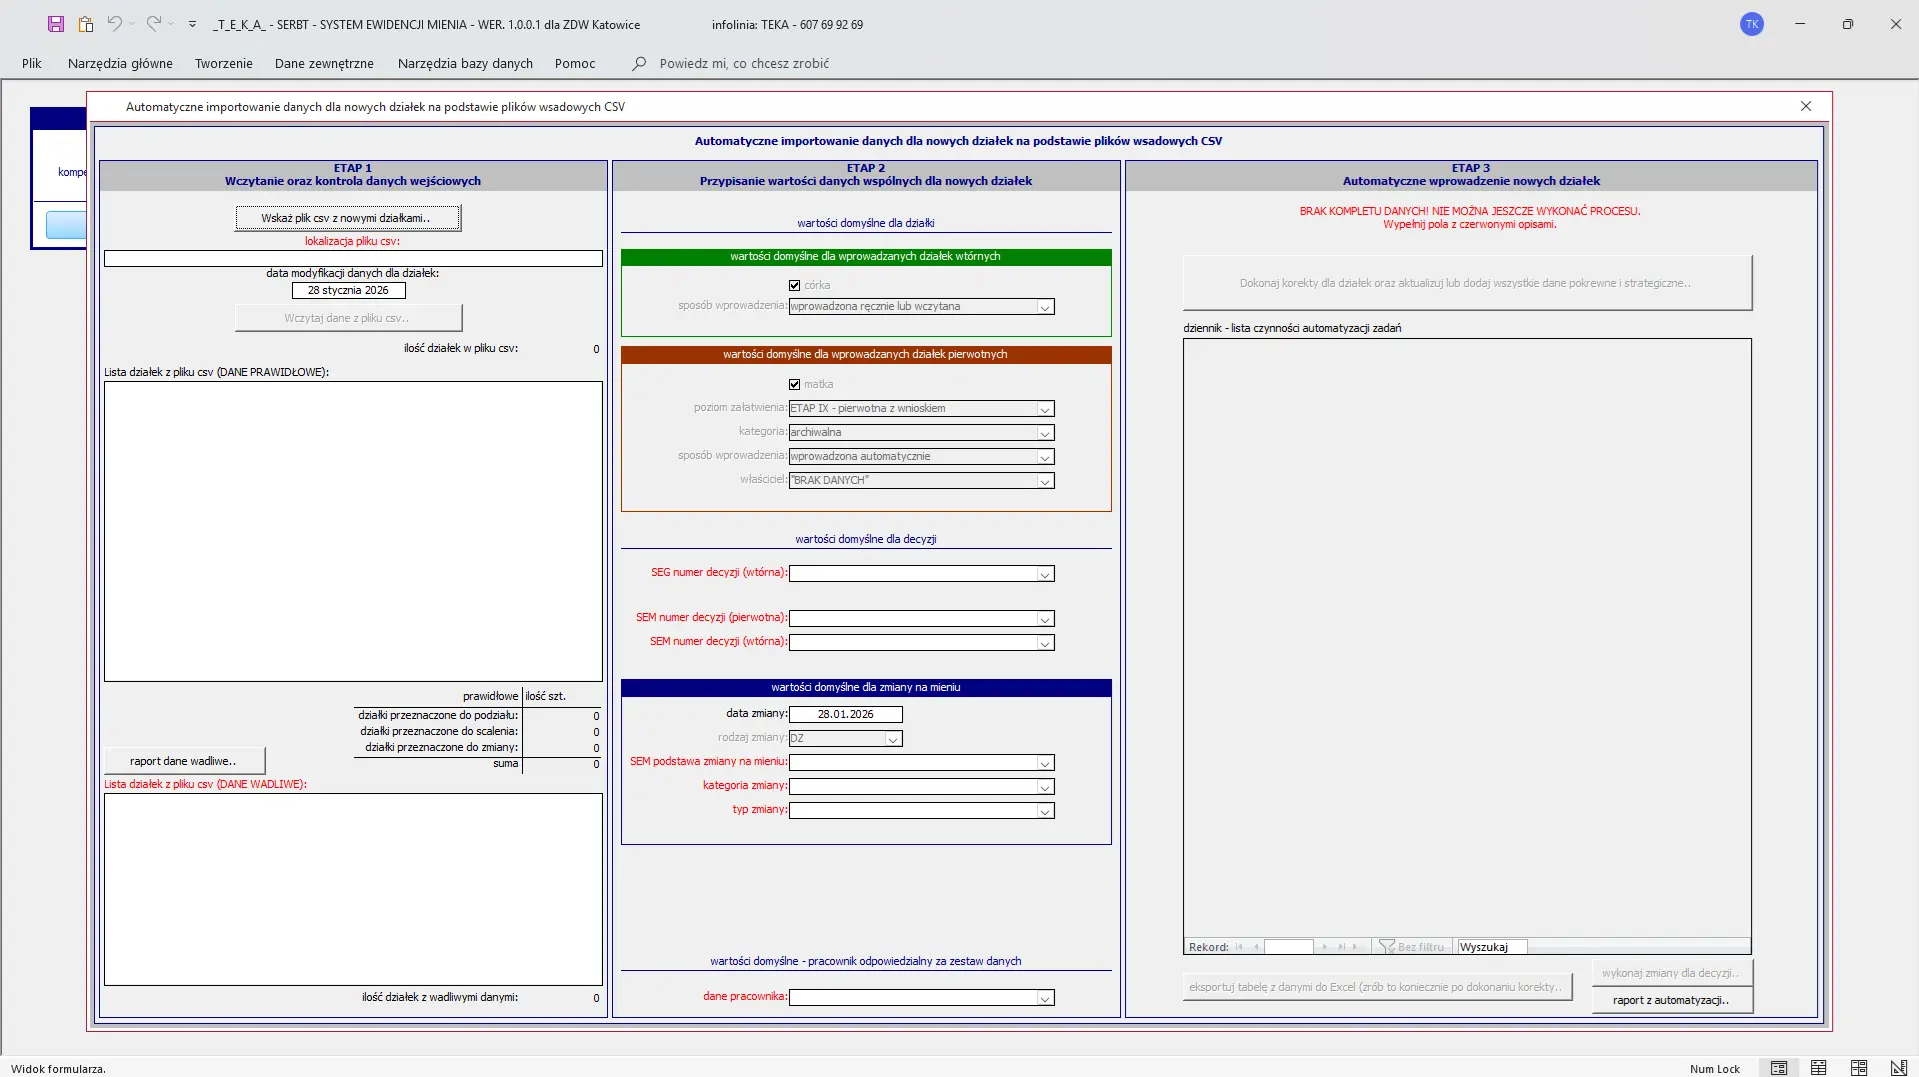This screenshot has height=1077, width=1919.
Task: Click the 'infolinia: TEKA - 607 69 92 69' text
Action: [787, 25]
